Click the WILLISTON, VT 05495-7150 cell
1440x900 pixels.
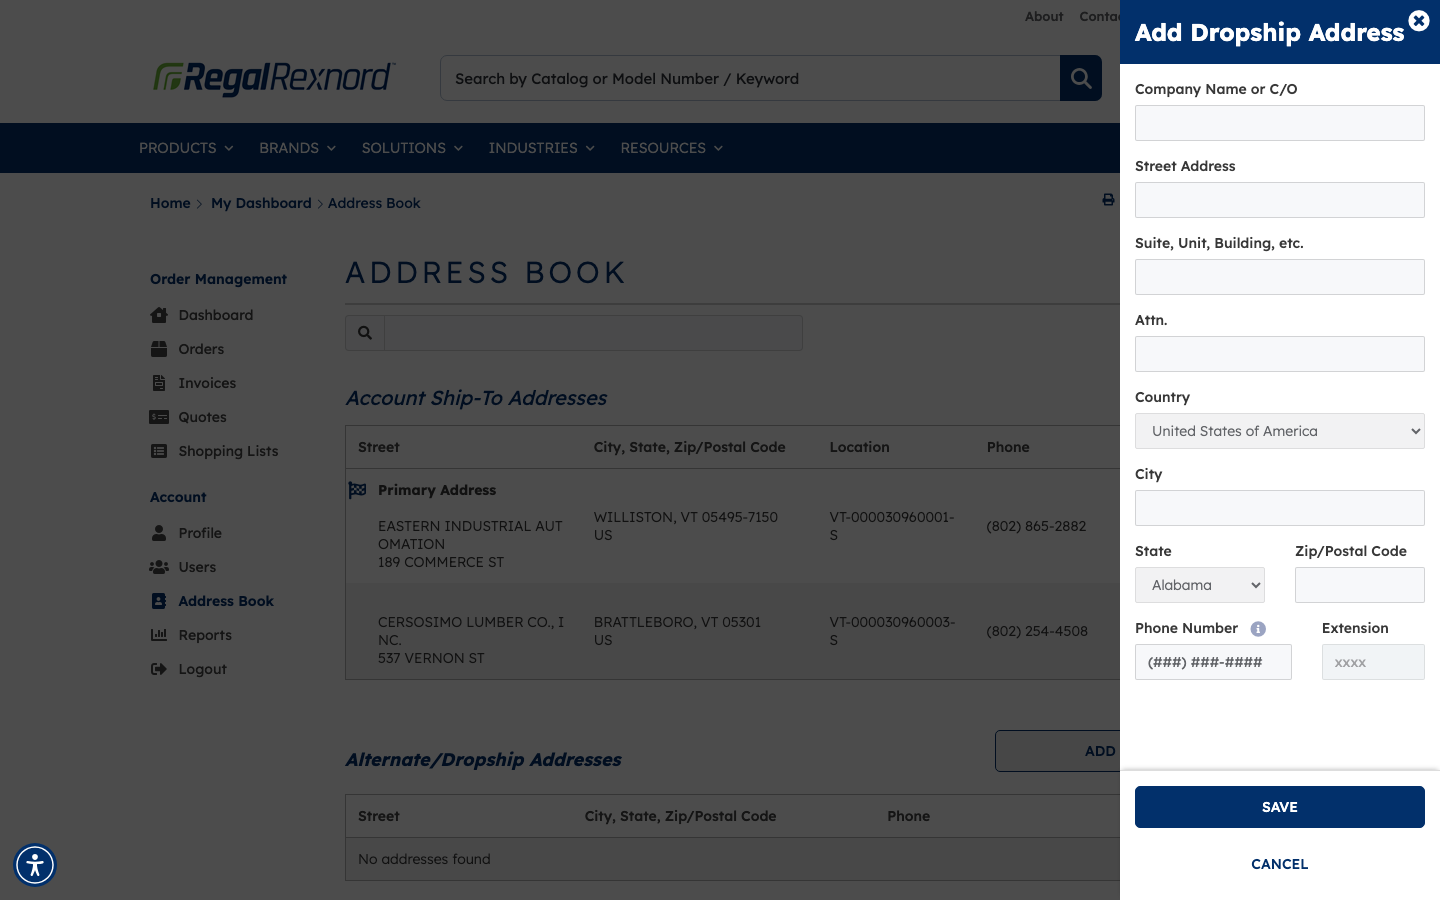[686, 526]
